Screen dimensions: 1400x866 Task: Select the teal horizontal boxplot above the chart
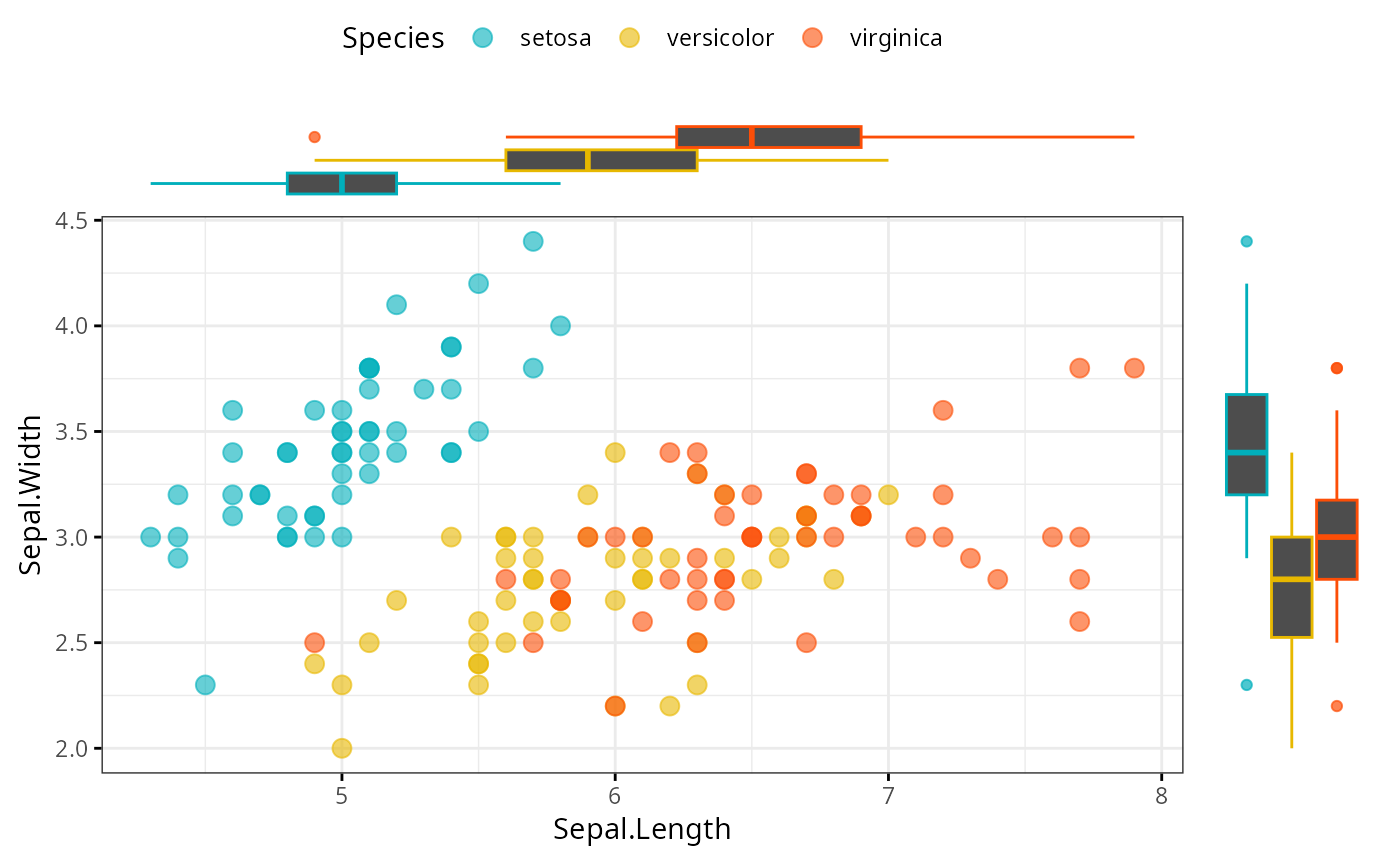coord(342,183)
